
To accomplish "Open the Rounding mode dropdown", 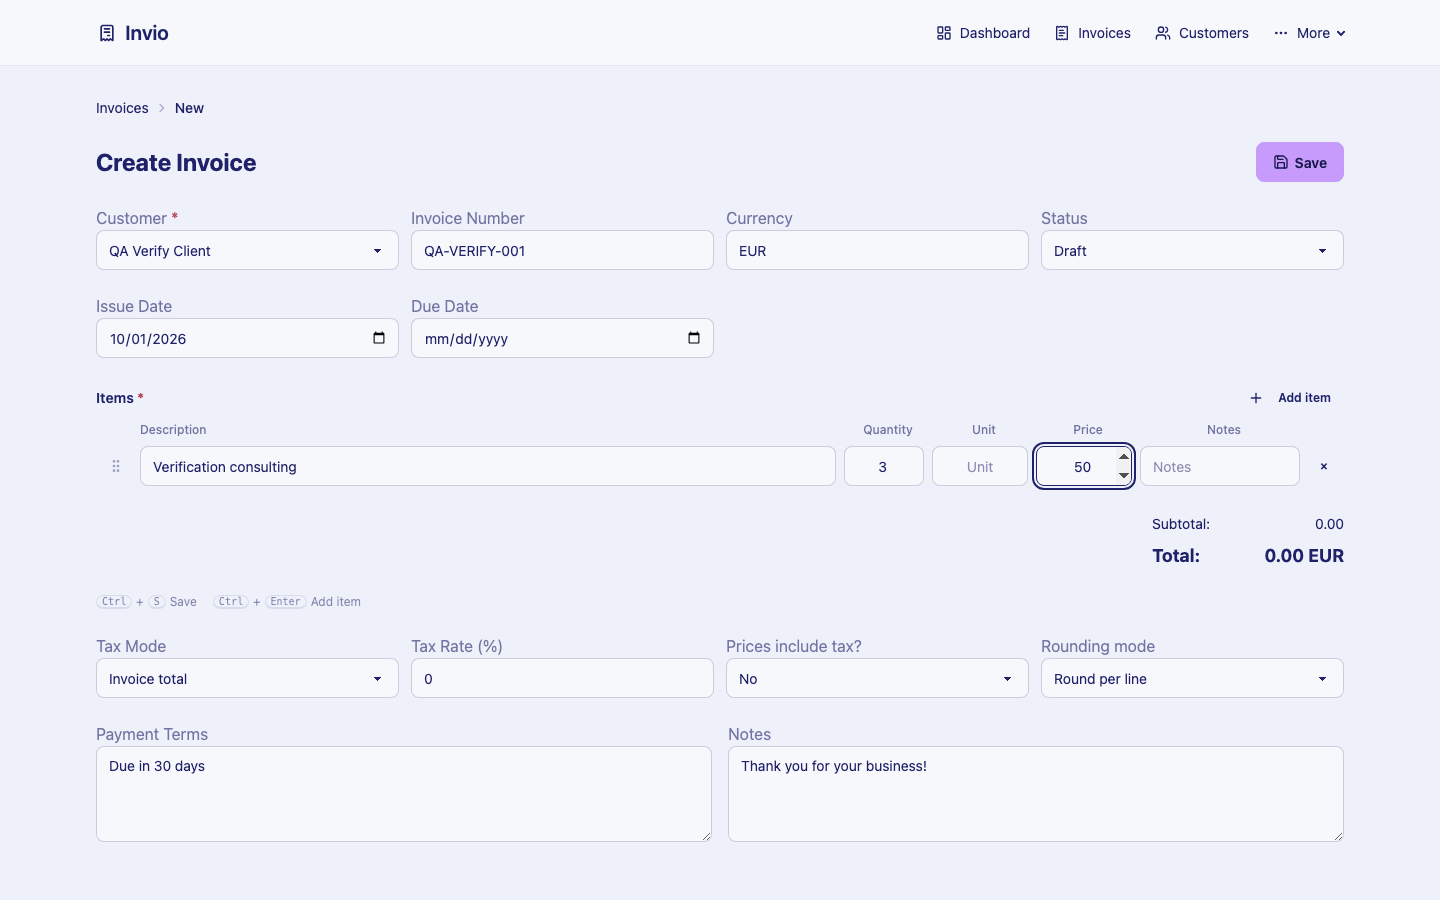I will pos(1192,678).
